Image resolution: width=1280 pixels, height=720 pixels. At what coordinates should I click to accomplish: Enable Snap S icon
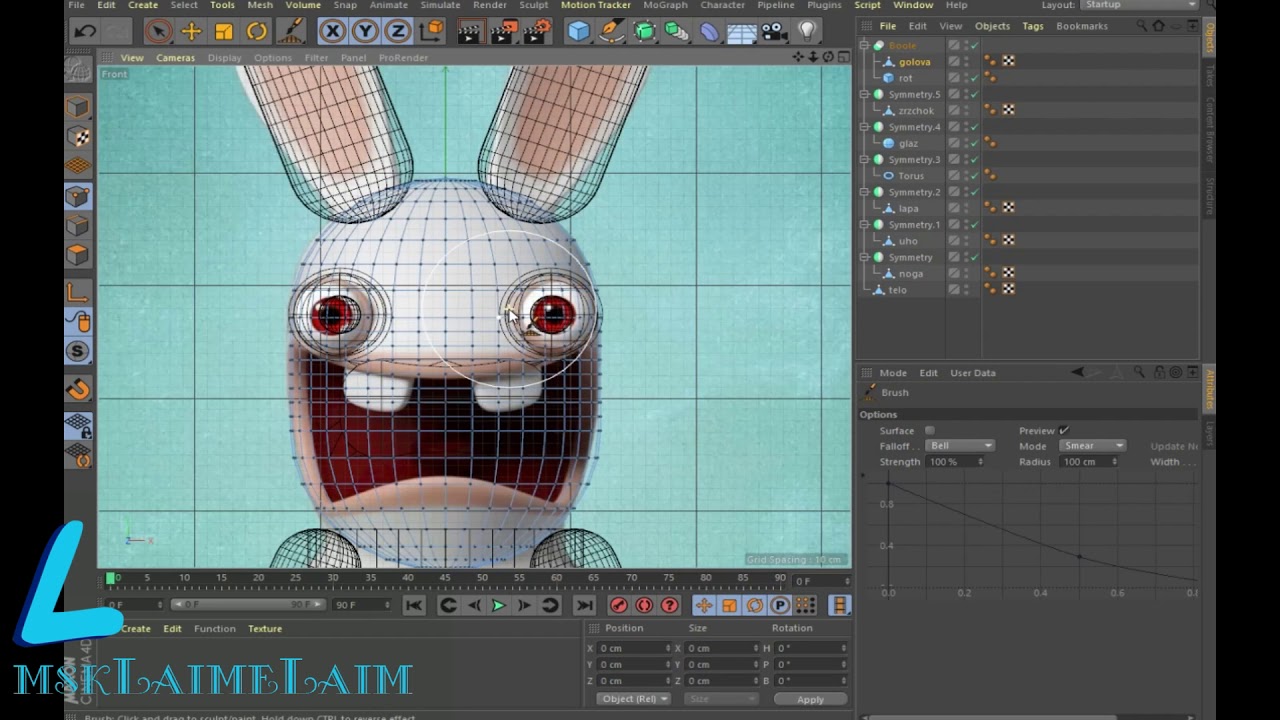click(78, 351)
